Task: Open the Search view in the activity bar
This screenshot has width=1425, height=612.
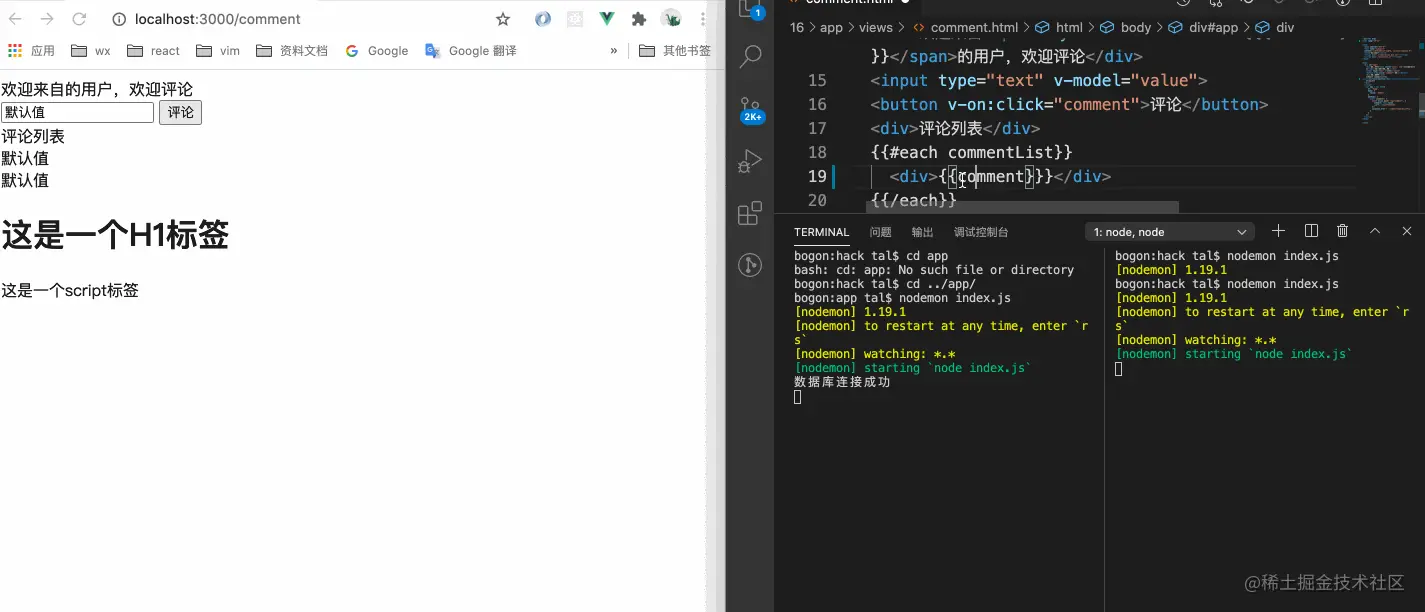Action: pyautogui.click(x=750, y=57)
